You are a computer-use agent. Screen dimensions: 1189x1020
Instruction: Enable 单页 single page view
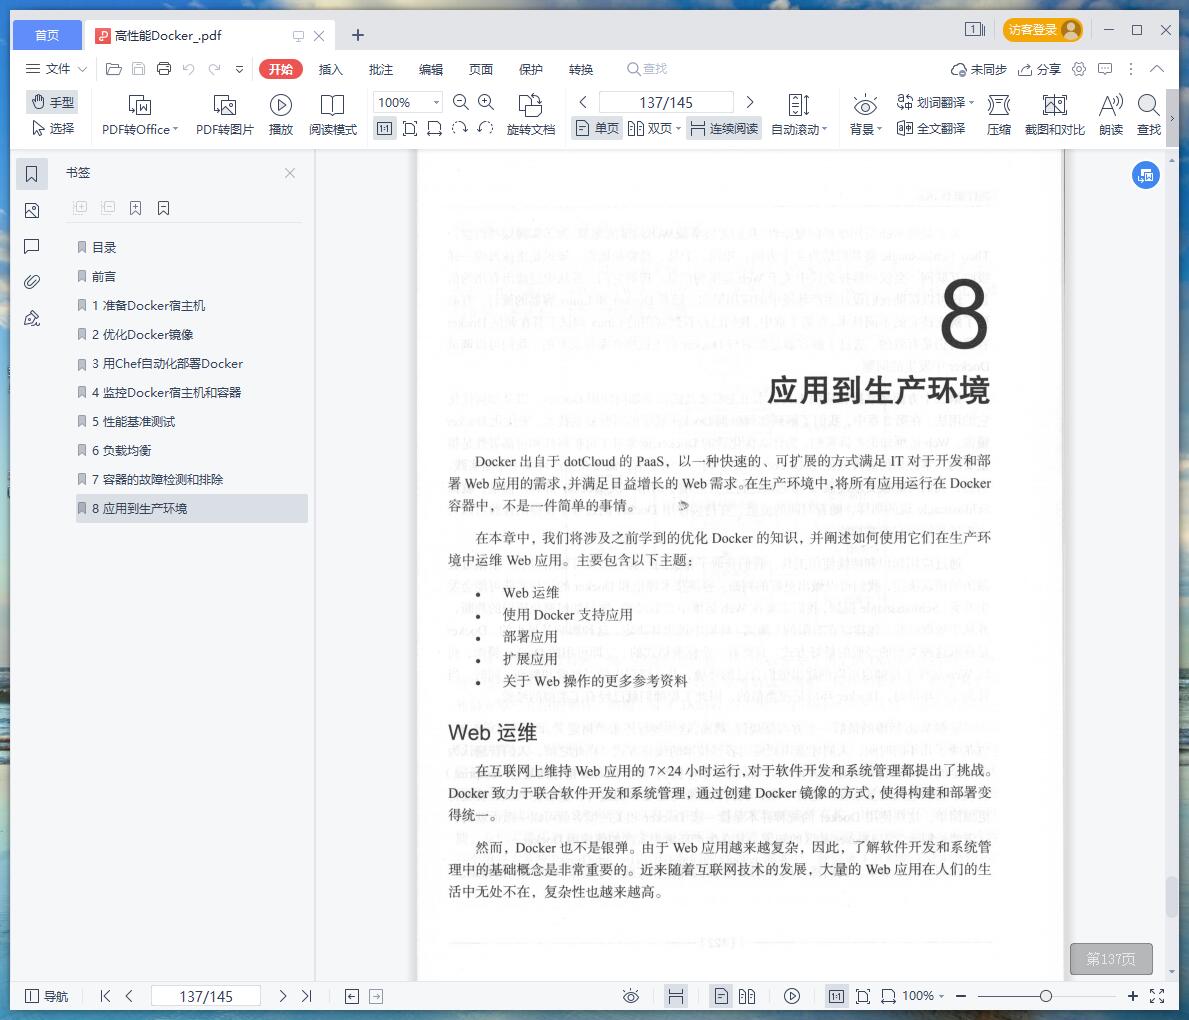coord(598,128)
